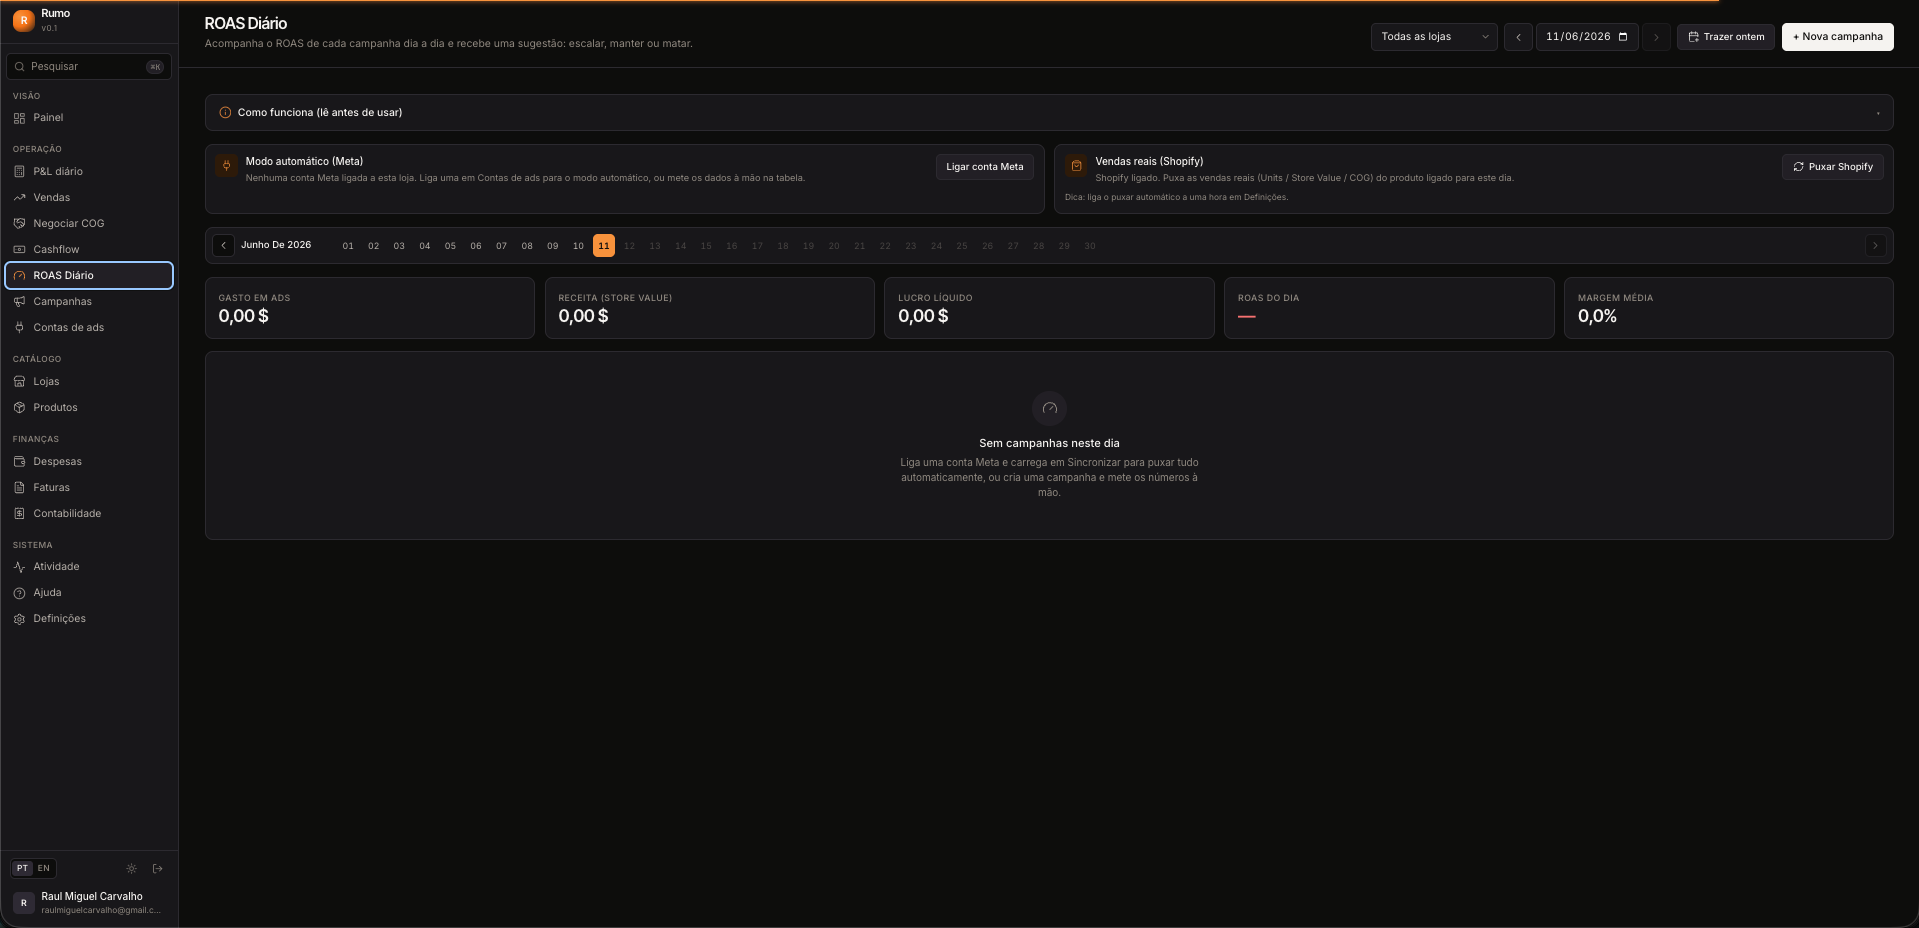Click the Definições gear icon
1919x928 pixels.
tap(19, 619)
